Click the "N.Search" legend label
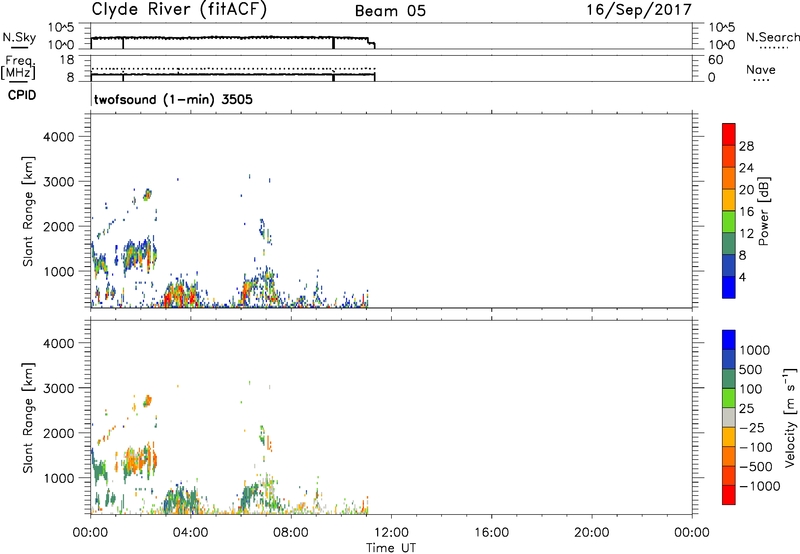Viewport: 800px width, 554px height. 772,37
